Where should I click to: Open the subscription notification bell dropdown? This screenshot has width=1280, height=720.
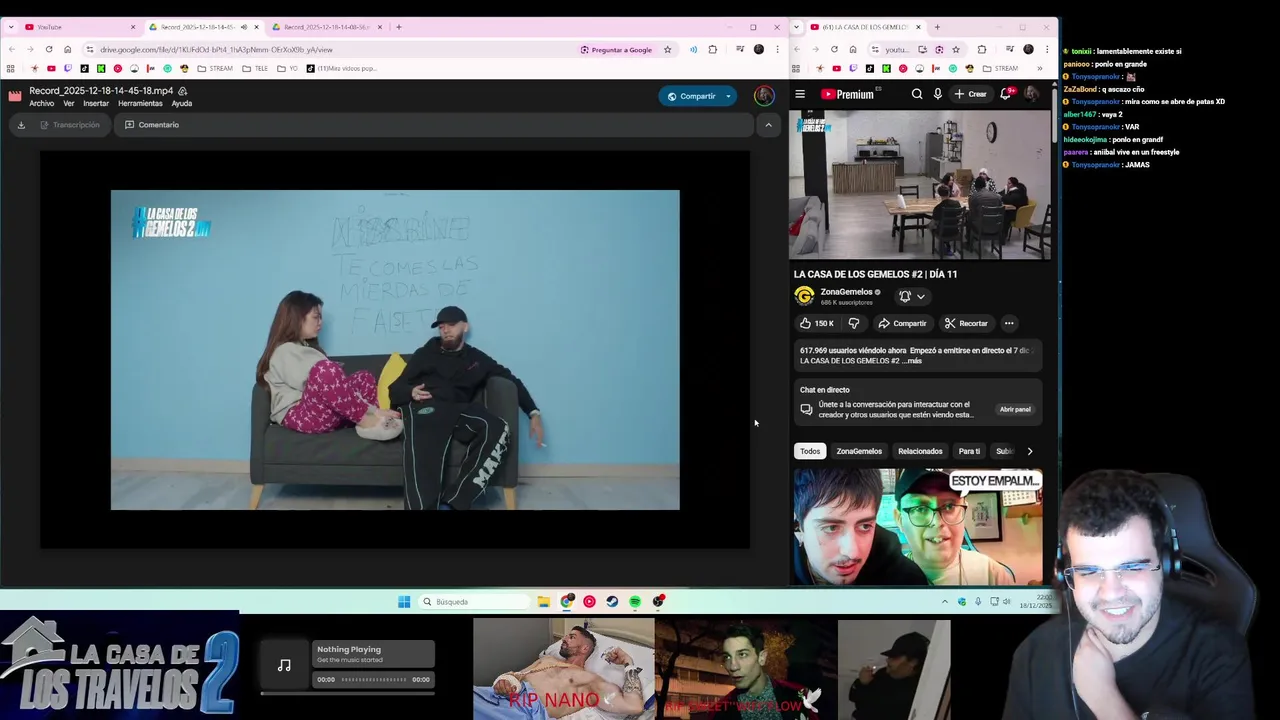pos(912,296)
